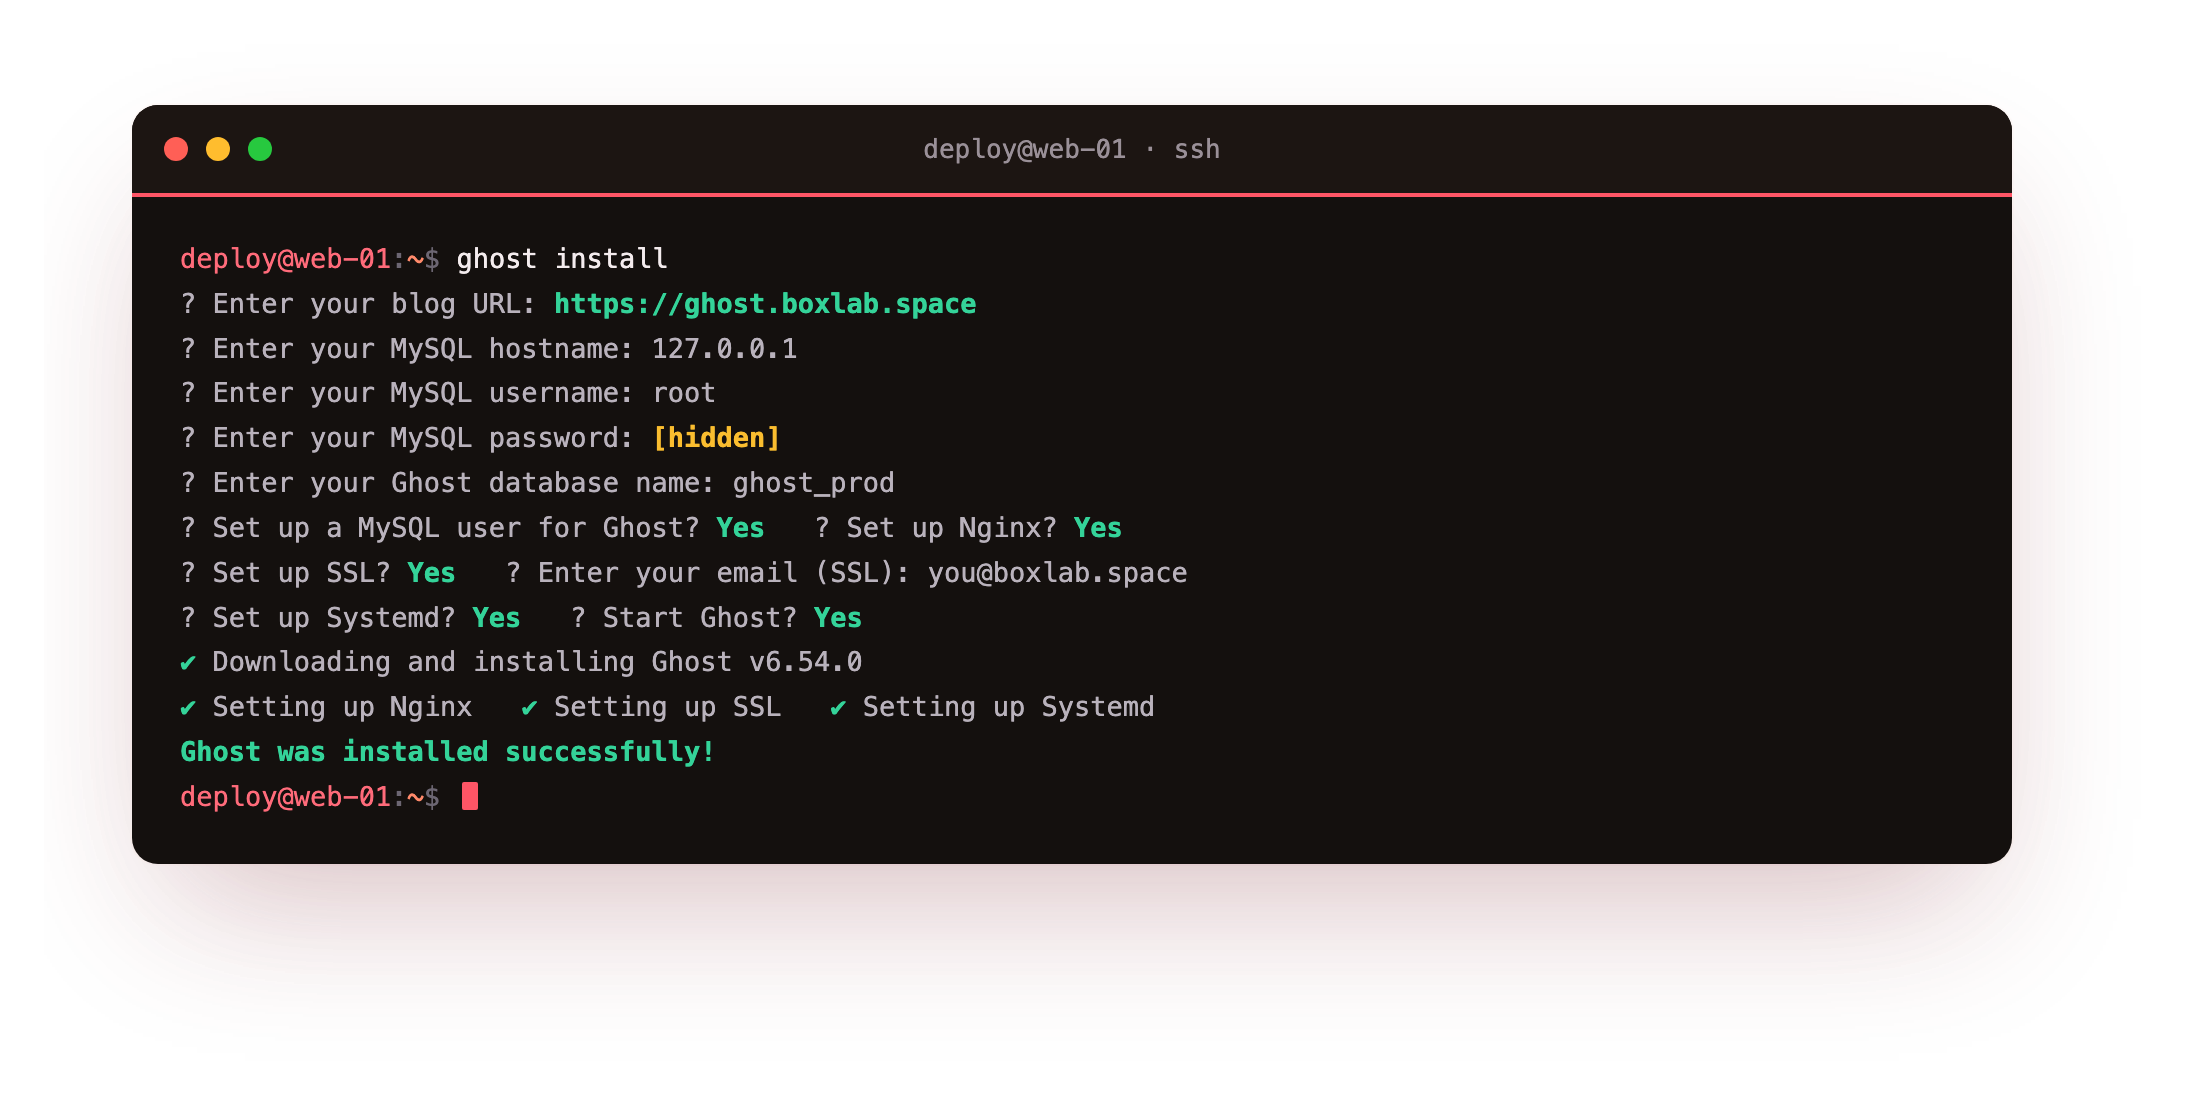The height and width of the screenshot is (1105, 2185).
Task: Click 'Yes' after 'Set up a MySQL user for Ghost?'
Action: coord(740,528)
